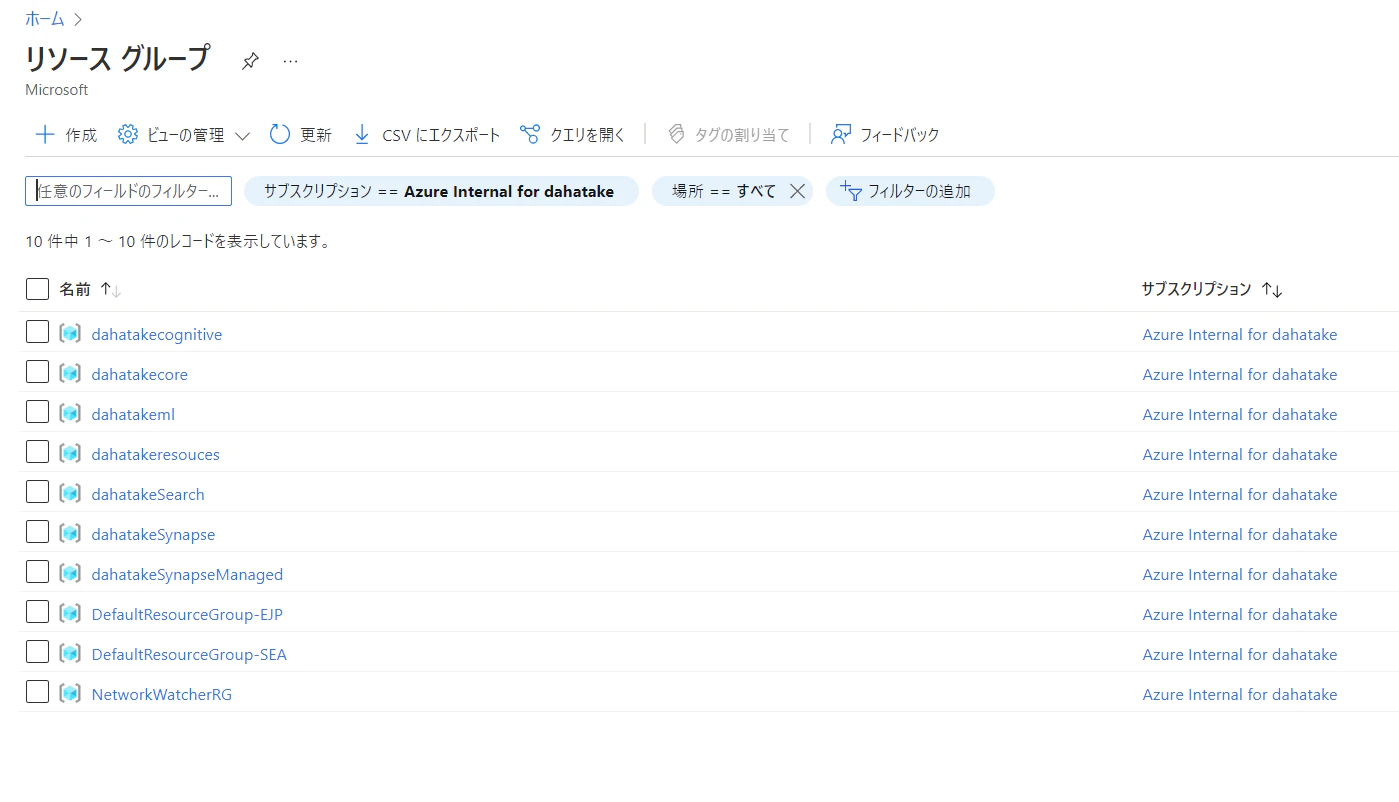Open the 場所 == すべて filter
The width and height of the screenshot is (1399, 802).
724,191
